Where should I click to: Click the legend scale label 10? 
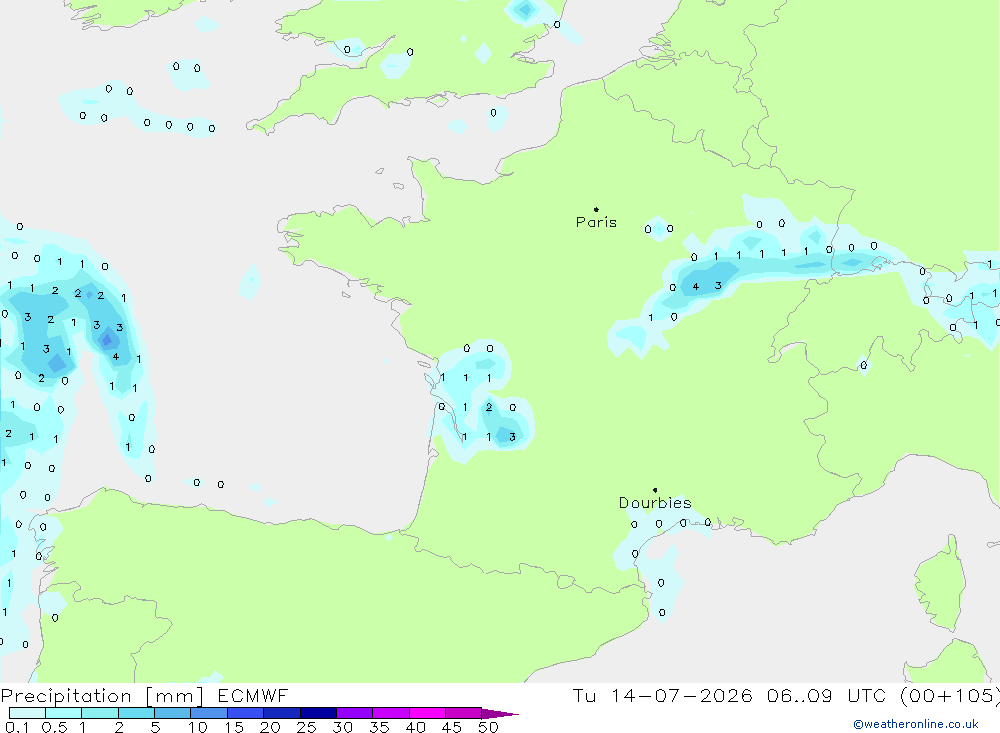[198, 727]
